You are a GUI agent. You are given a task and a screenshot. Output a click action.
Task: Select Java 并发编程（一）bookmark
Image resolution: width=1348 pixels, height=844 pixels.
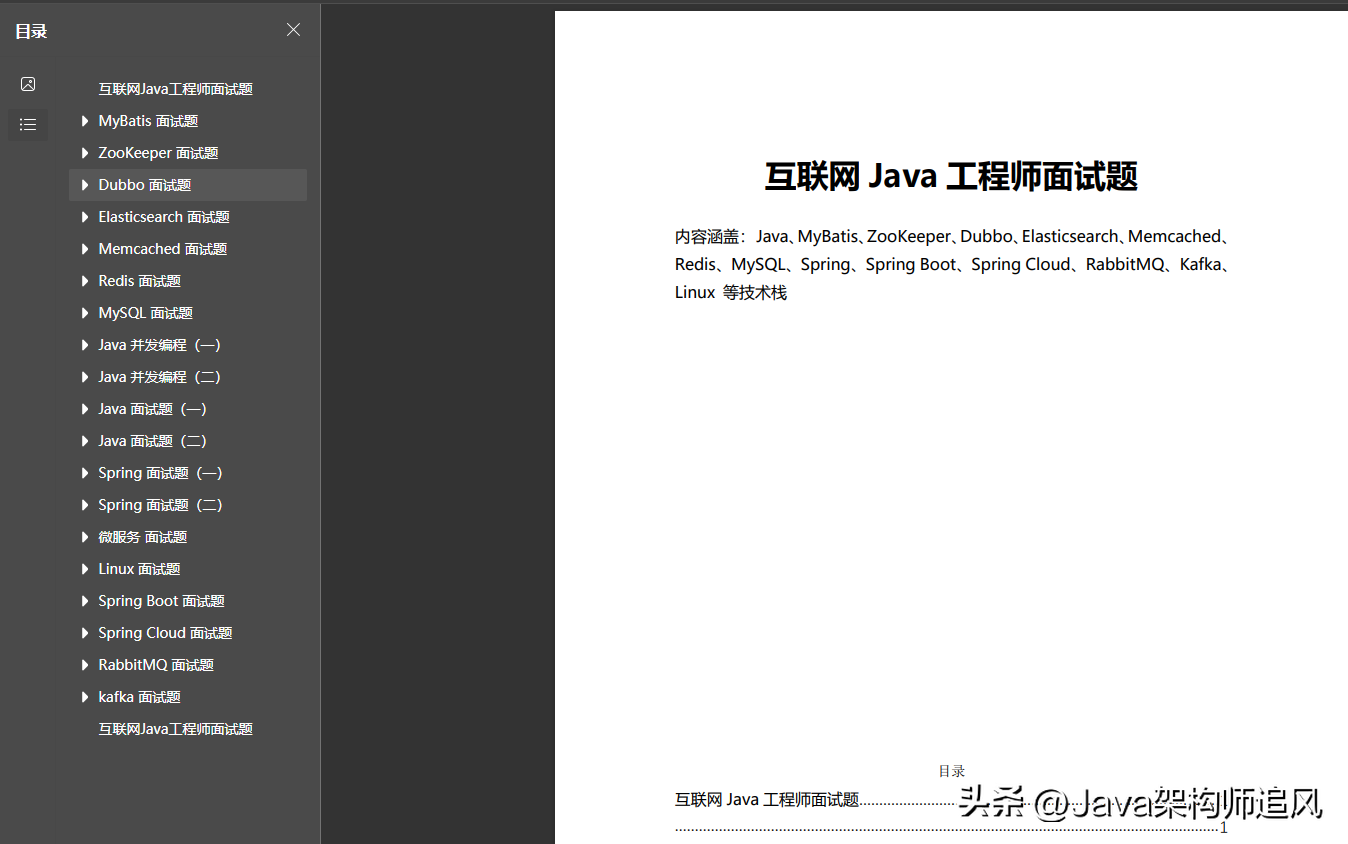point(160,345)
